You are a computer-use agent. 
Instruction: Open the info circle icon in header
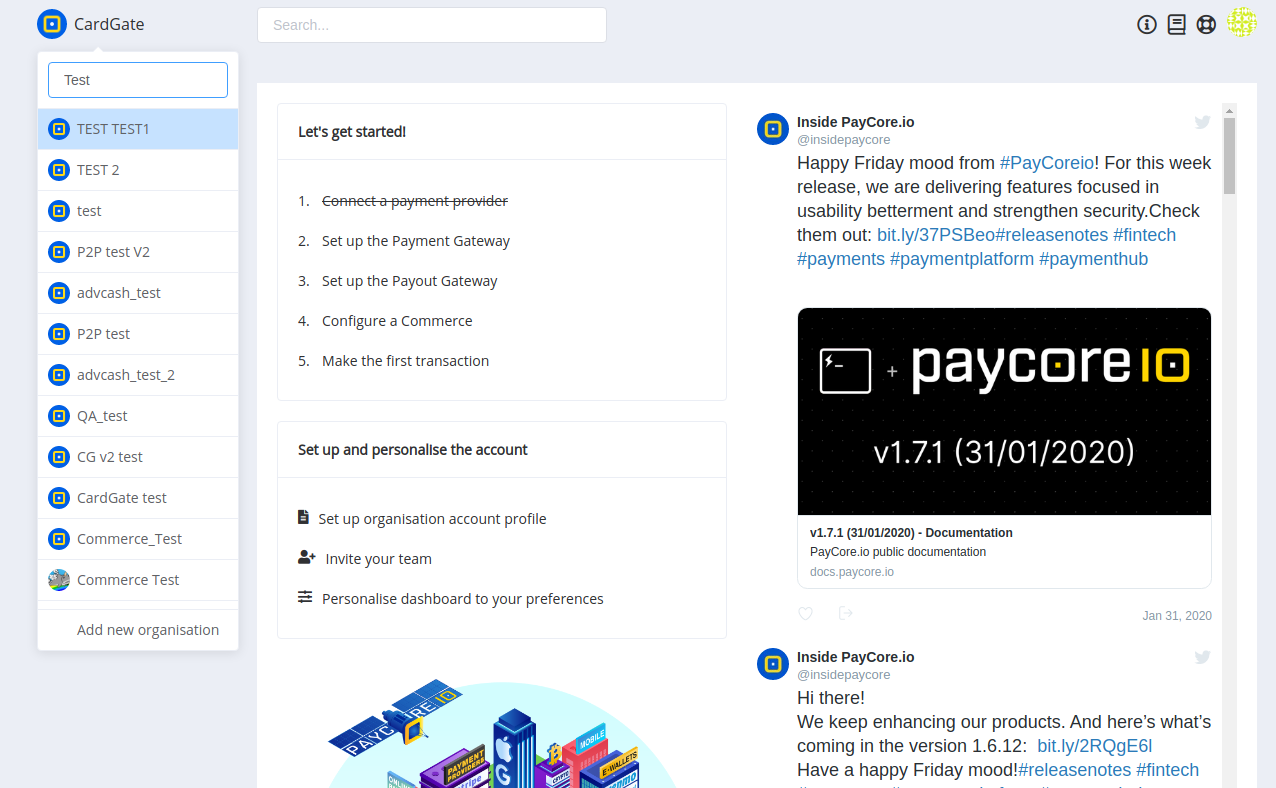pyautogui.click(x=1147, y=25)
